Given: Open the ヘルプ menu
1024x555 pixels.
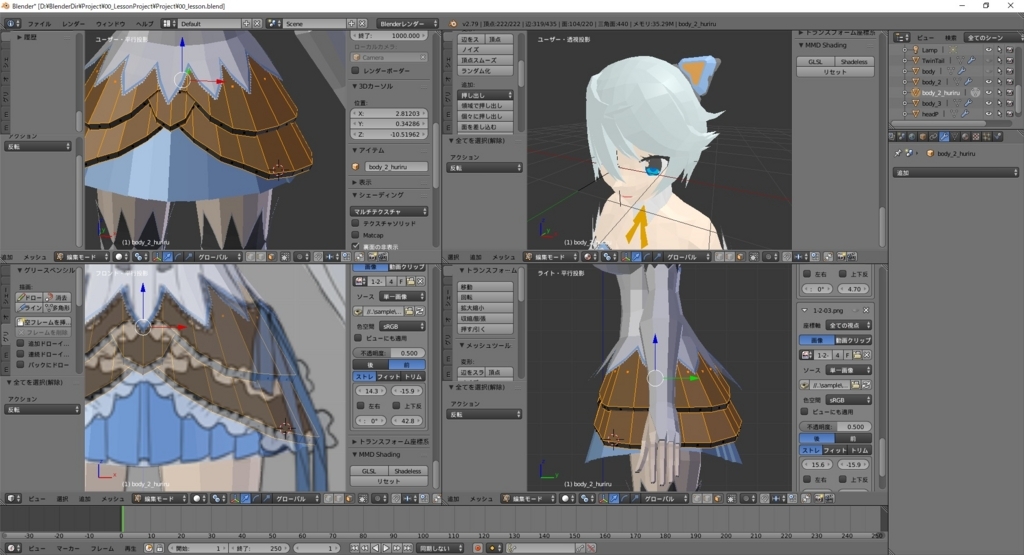Looking at the screenshot, I should click(144, 24).
